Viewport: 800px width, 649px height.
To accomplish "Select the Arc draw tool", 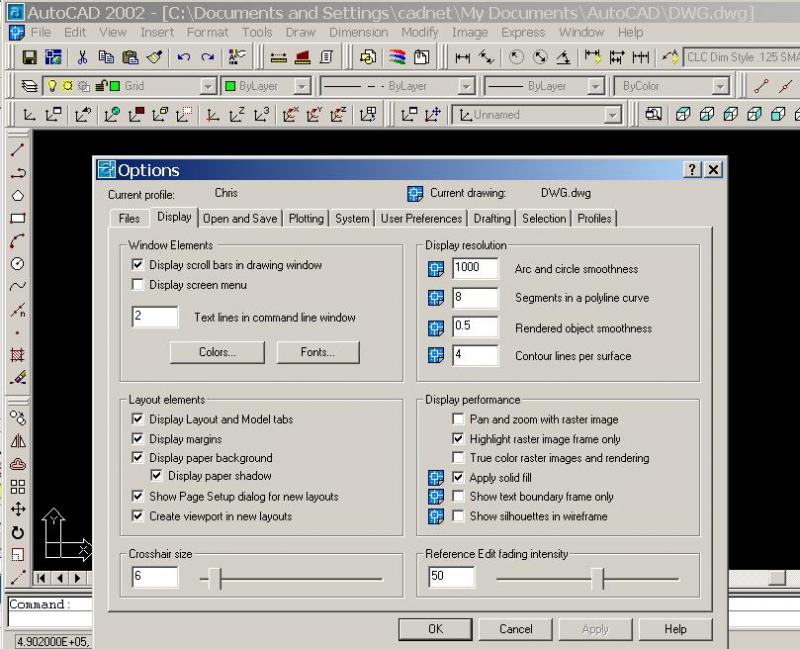I will (18, 241).
